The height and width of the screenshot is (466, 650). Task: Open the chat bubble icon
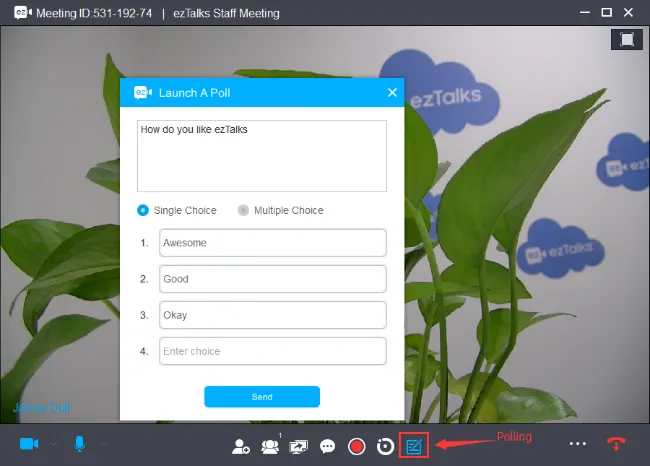(327, 447)
